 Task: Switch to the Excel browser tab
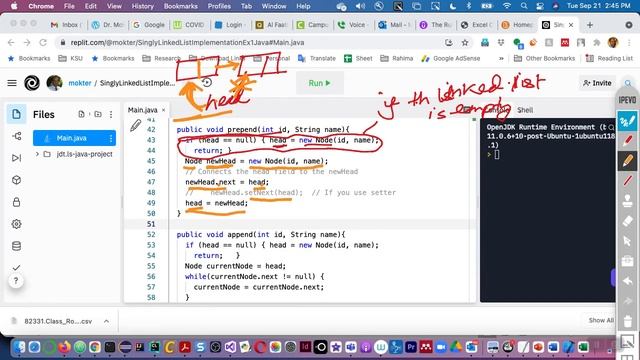pos(477,25)
